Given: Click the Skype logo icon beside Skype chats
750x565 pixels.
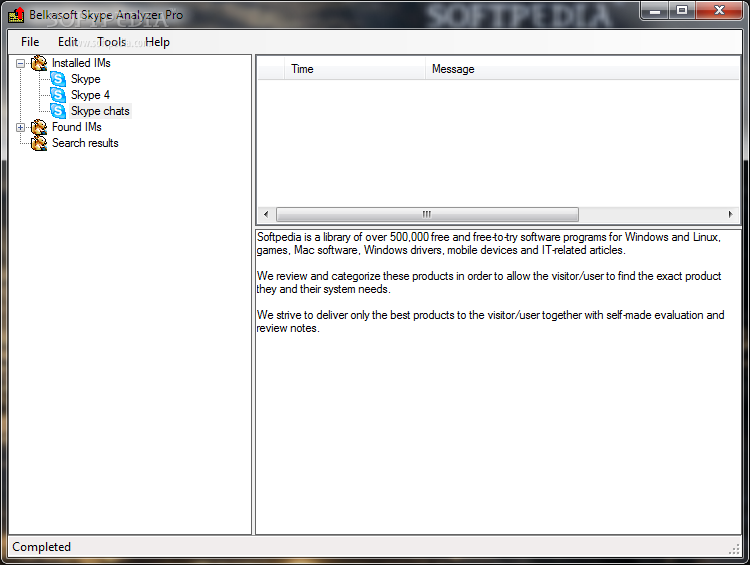Looking at the screenshot, I should tap(58, 111).
